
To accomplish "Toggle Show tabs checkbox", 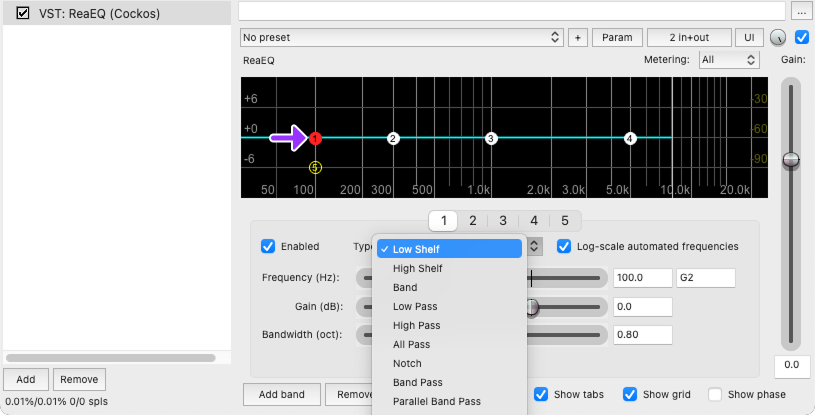I will (541, 394).
